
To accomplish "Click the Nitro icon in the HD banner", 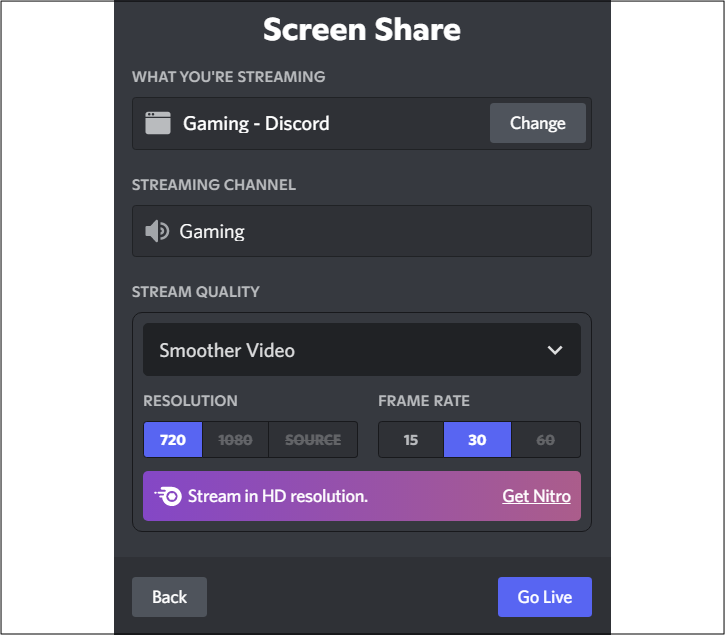I will click(168, 496).
